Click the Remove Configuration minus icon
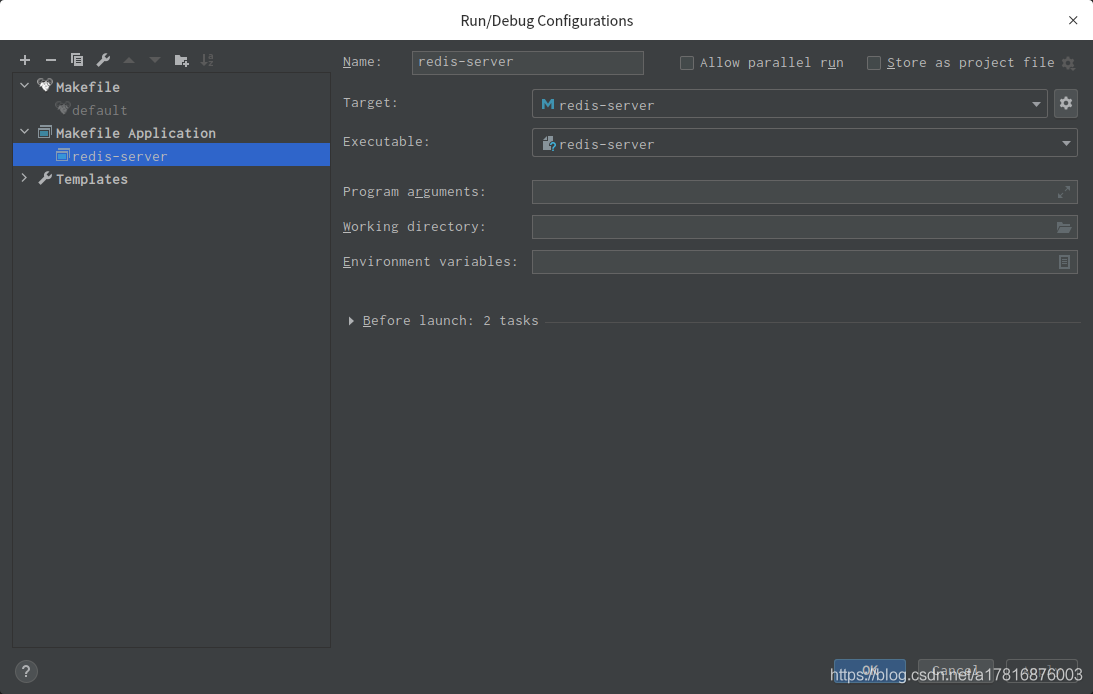Screen dimensions: 1093x694 click(51, 61)
